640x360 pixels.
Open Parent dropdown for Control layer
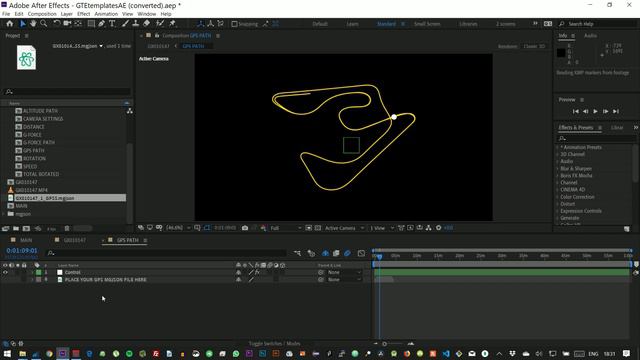pos(344,272)
